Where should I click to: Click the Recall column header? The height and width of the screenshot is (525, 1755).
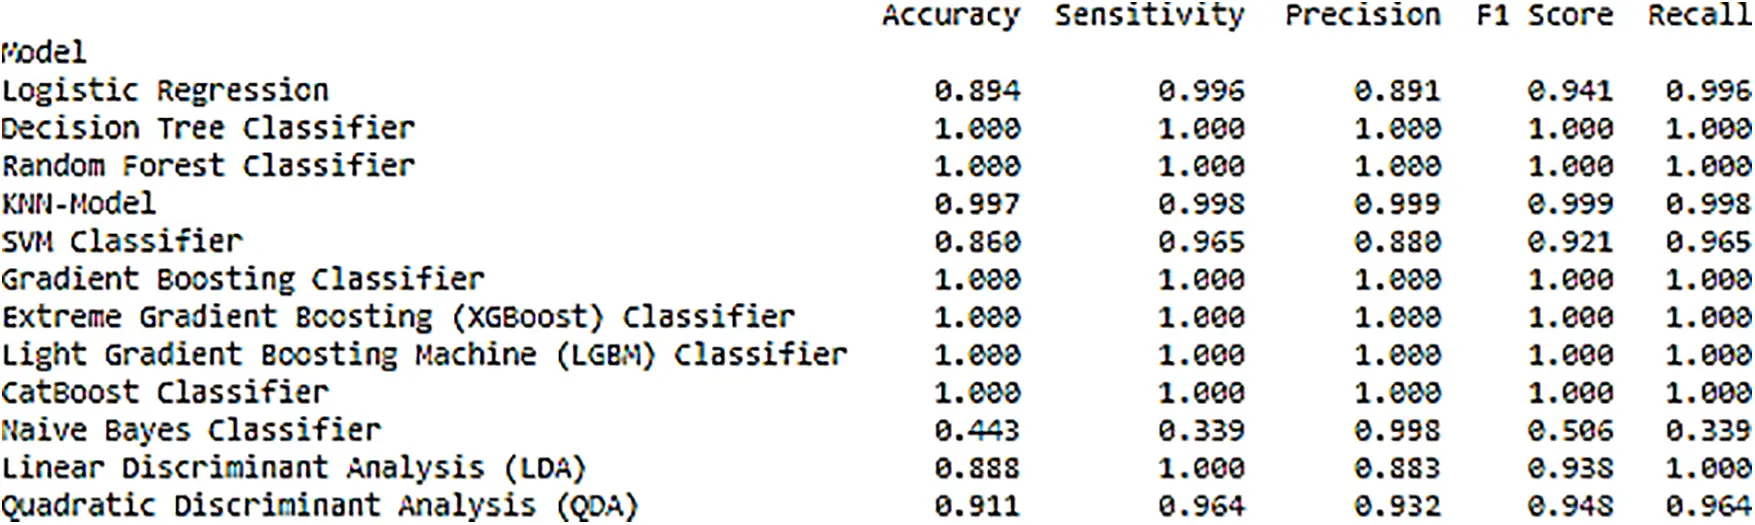(x=1700, y=15)
